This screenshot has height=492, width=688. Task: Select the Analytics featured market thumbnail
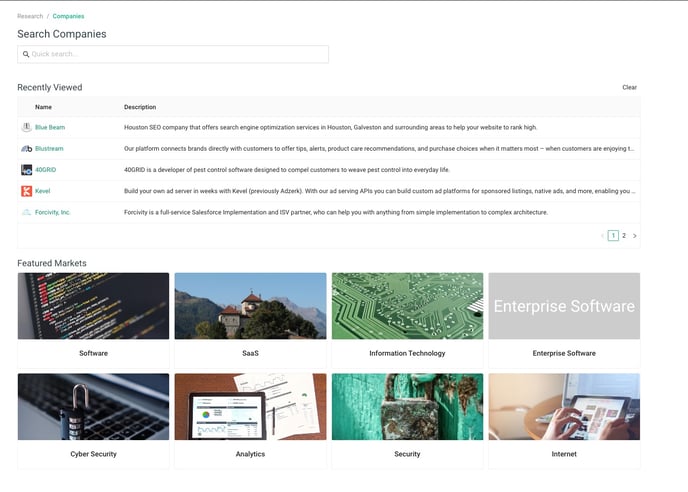coord(251,407)
